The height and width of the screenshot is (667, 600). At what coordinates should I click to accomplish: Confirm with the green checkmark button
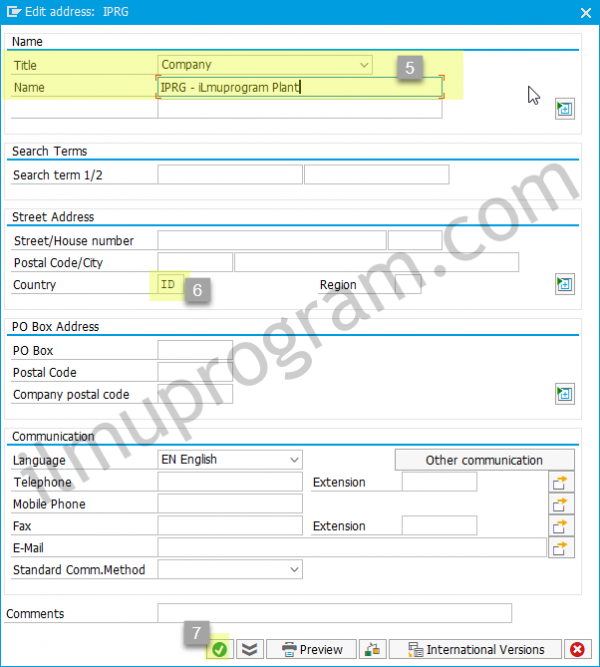pyautogui.click(x=219, y=650)
